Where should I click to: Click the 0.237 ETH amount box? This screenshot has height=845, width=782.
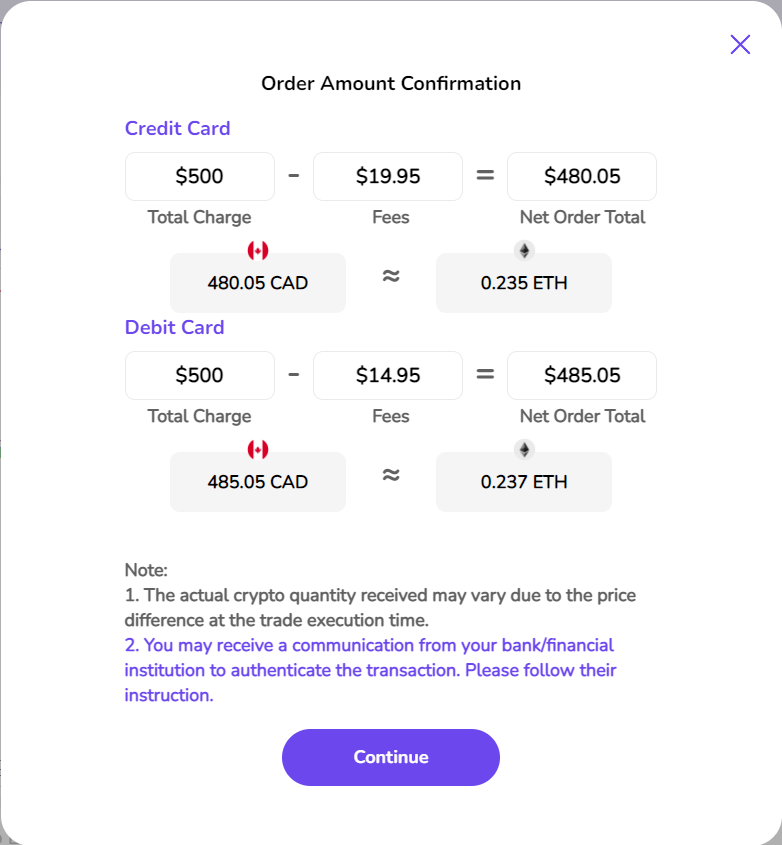524,482
